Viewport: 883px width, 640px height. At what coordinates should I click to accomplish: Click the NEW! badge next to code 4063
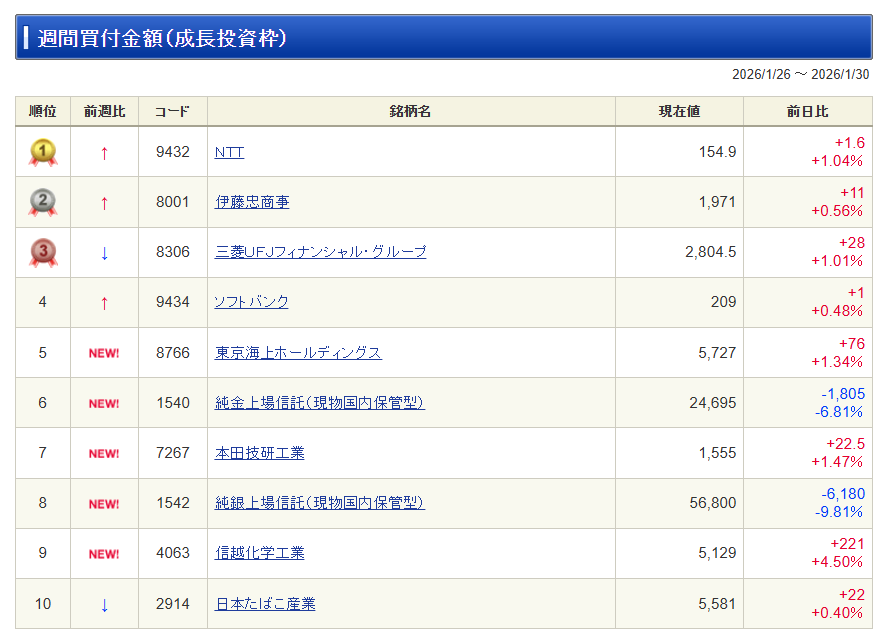(104, 554)
